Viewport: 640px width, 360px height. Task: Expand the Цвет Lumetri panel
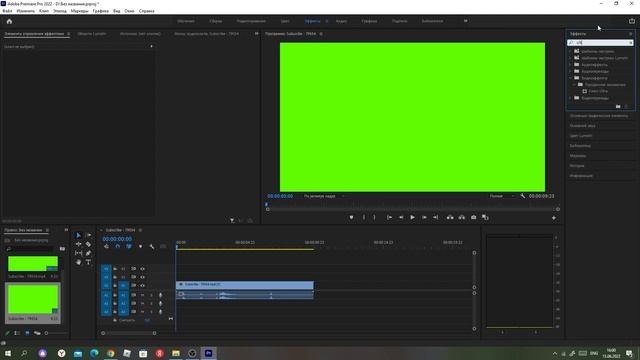pyautogui.click(x=581, y=136)
